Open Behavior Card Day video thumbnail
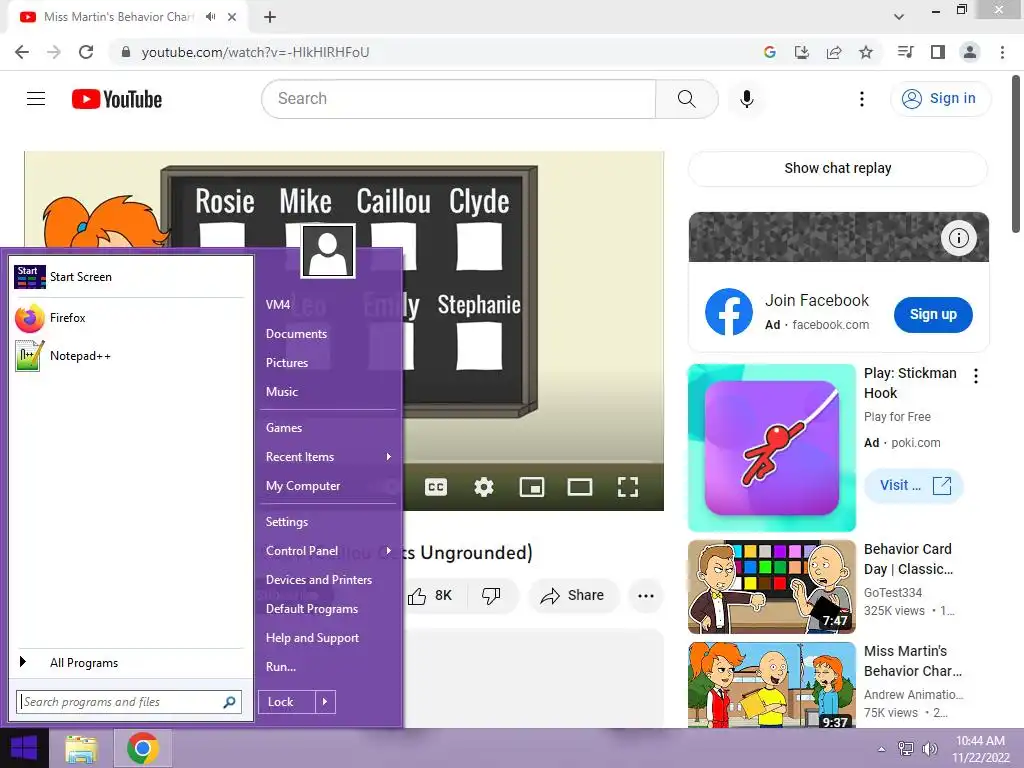This screenshot has width=1024, height=768. pos(772,586)
